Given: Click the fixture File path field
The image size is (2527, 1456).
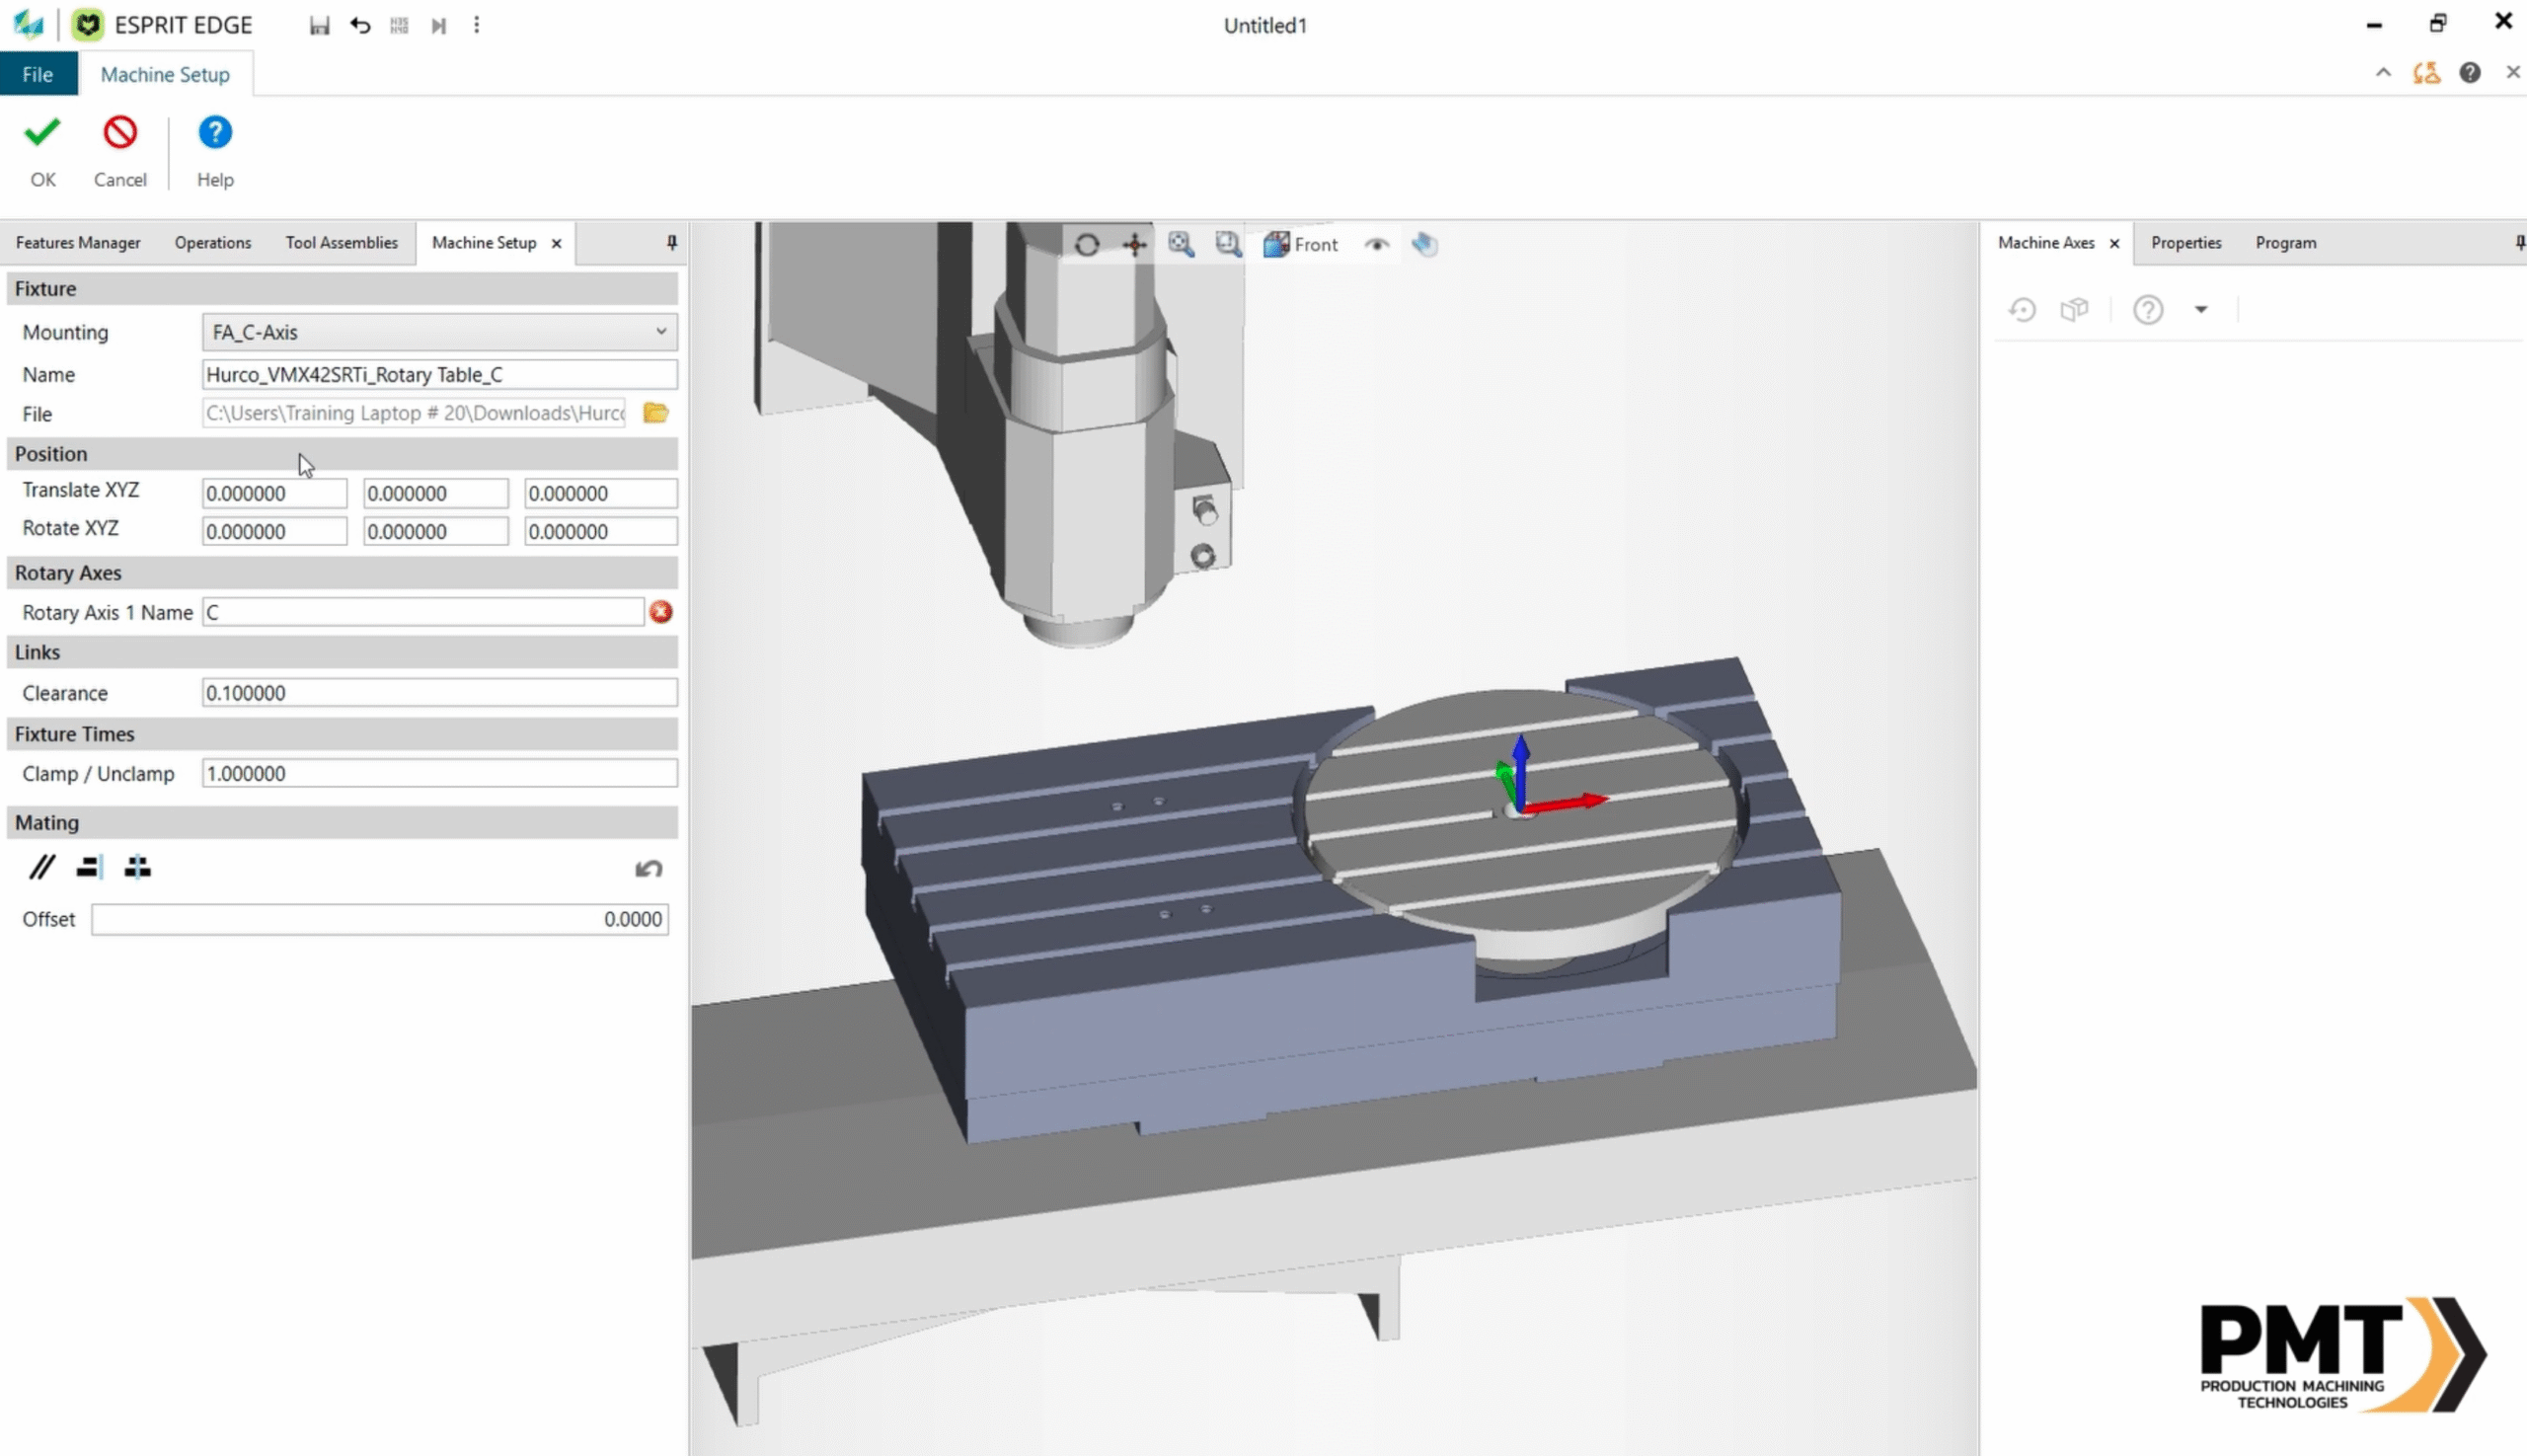Looking at the screenshot, I should click(x=414, y=413).
